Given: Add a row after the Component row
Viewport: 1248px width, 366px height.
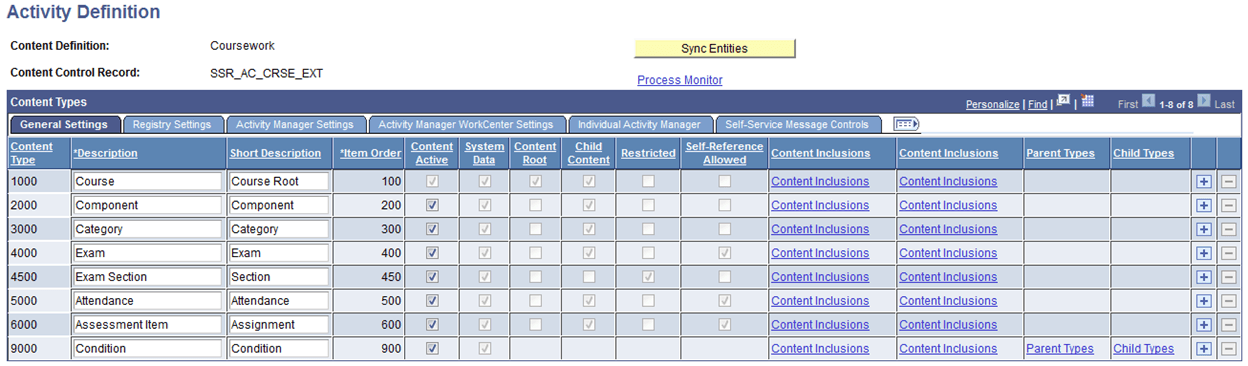Looking at the screenshot, I should pyautogui.click(x=1204, y=205).
